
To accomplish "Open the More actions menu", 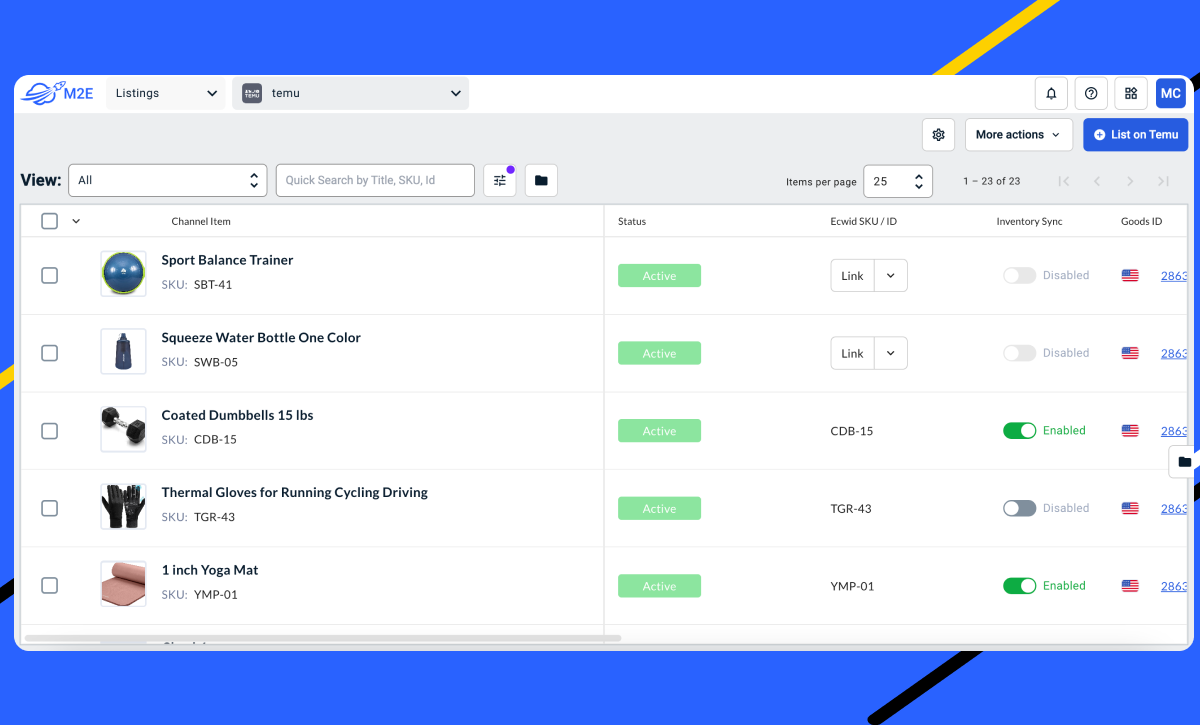I will click(x=1018, y=135).
